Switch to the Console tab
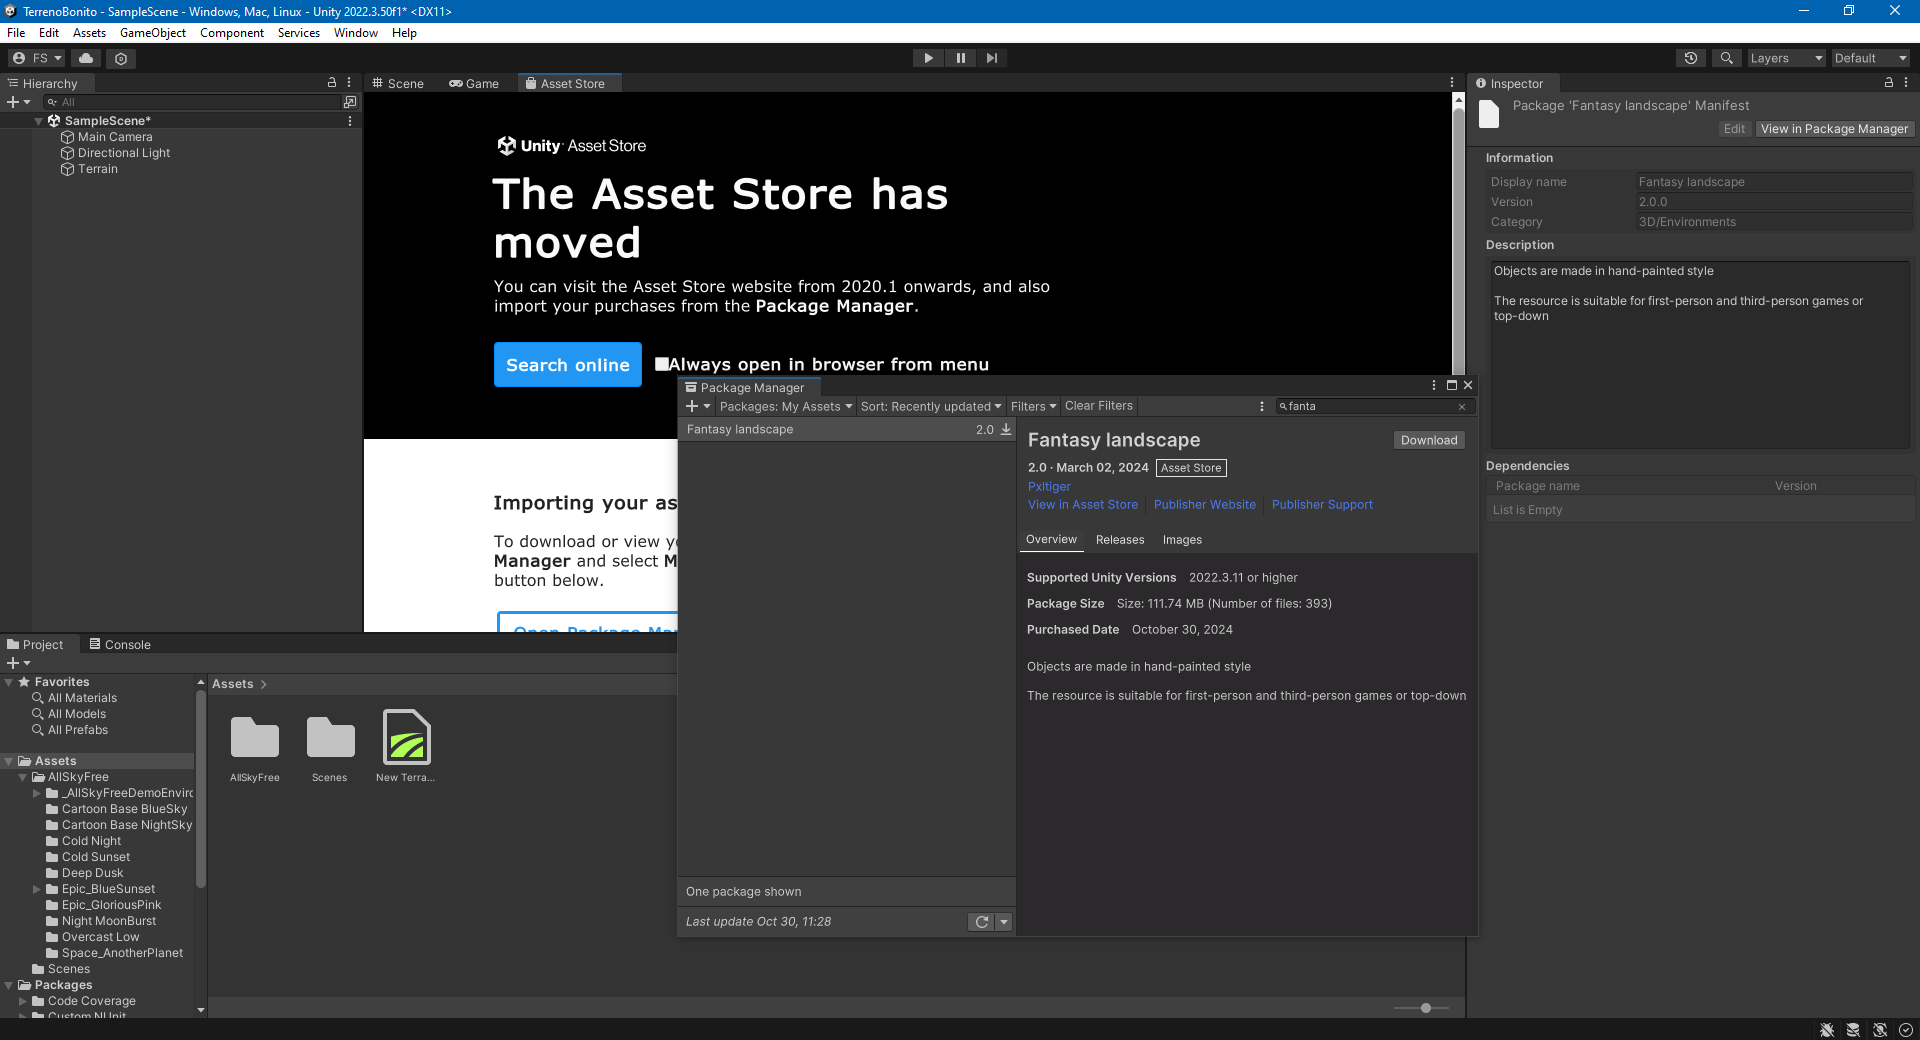Screen dimensions: 1920x1040 pyautogui.click(x=120, y=645)
